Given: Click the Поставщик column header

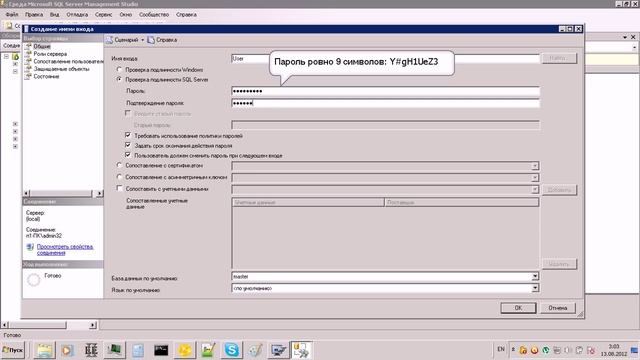Looking at the screenshot, I should 462,202.
